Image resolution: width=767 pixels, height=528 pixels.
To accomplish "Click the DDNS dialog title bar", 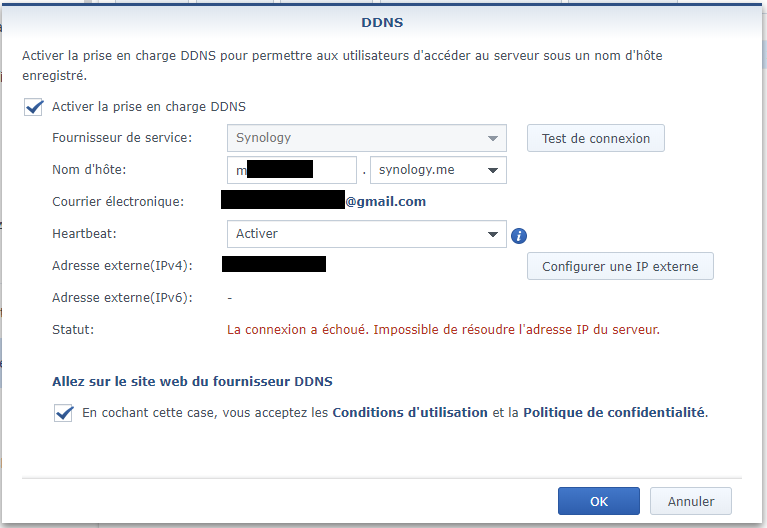I will 382,21.
